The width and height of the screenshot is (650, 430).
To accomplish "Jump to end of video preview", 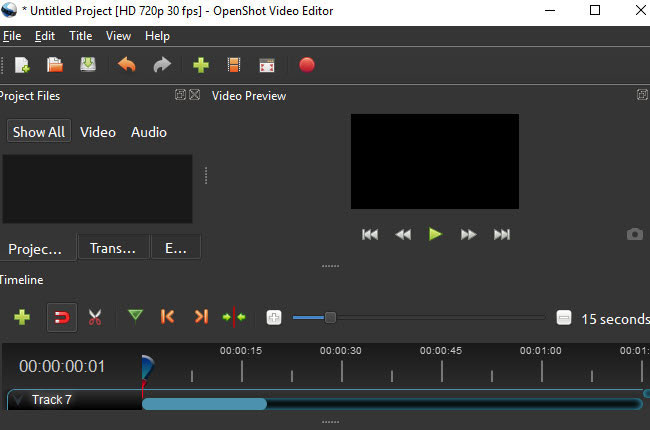I will tap(502, 235).
